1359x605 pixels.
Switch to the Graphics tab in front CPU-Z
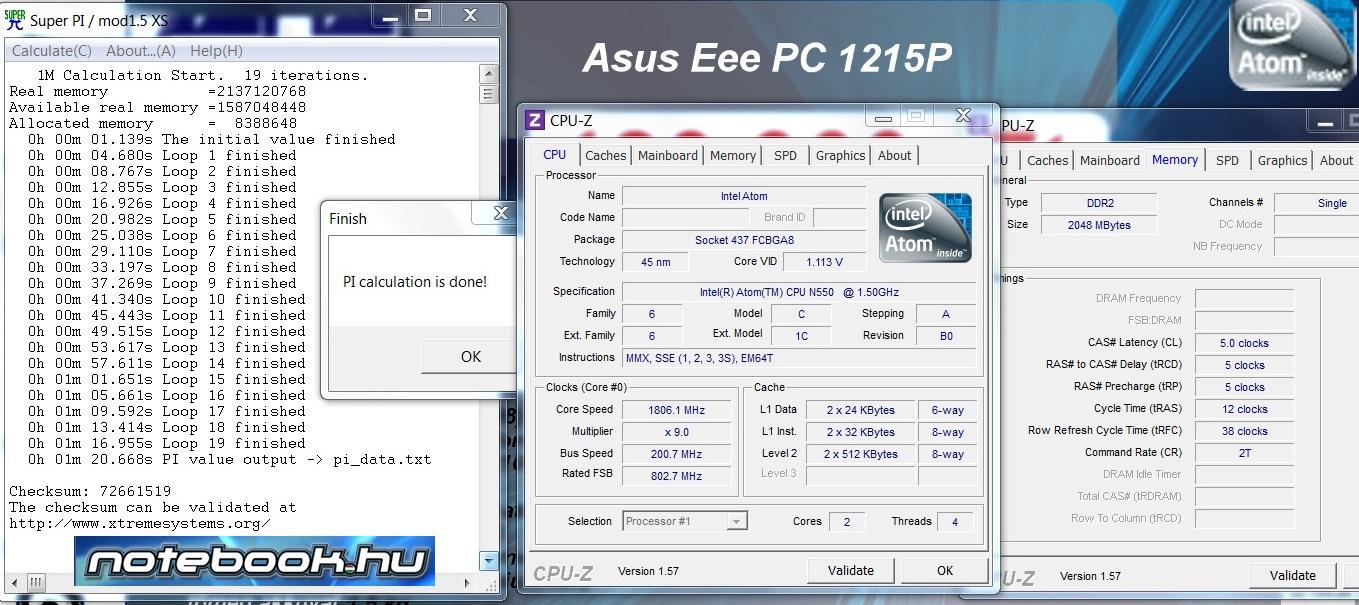(840, 155)
